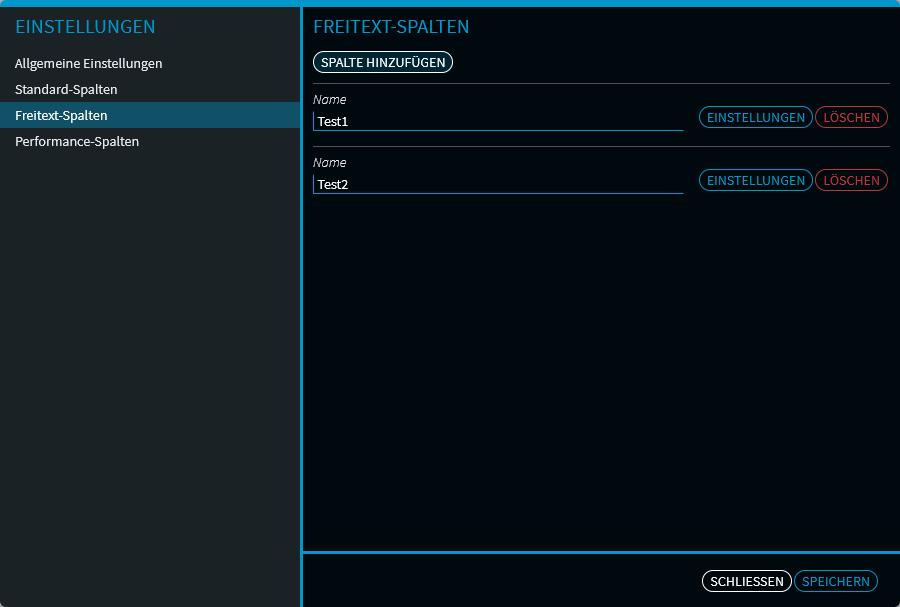Viewport: 900px width, 607px height.
Task: Switch to the Standard-Spalten section
Action: click(x=66, y=90)
